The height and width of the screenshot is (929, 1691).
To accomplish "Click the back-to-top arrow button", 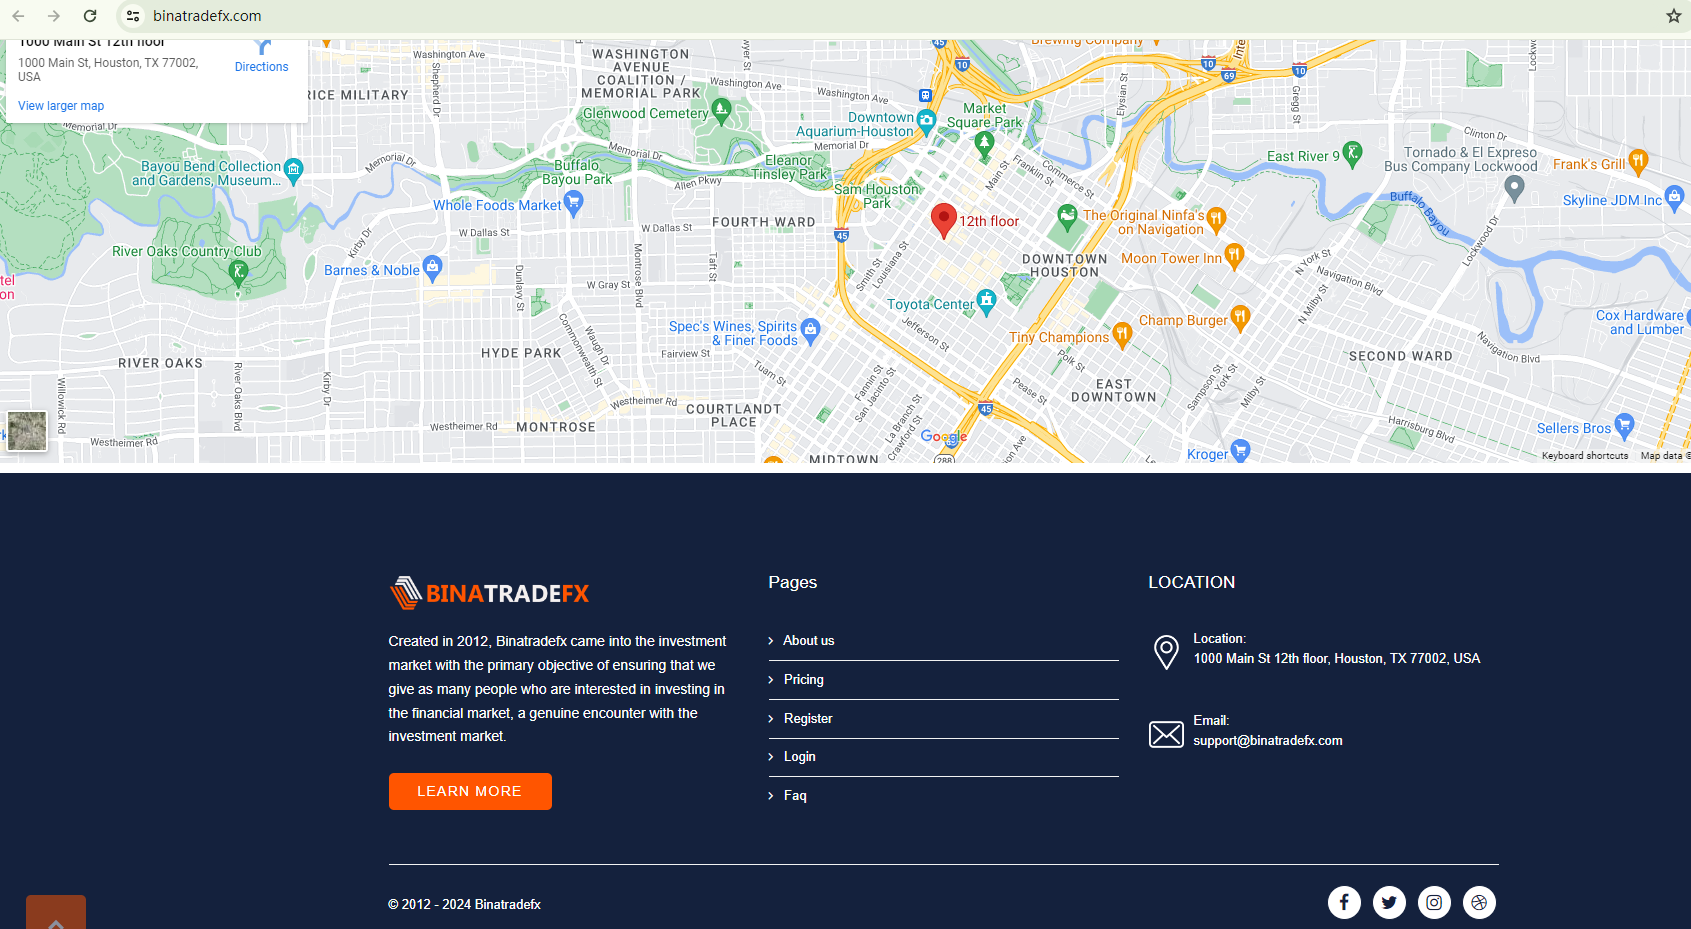I will coord(56,912).
